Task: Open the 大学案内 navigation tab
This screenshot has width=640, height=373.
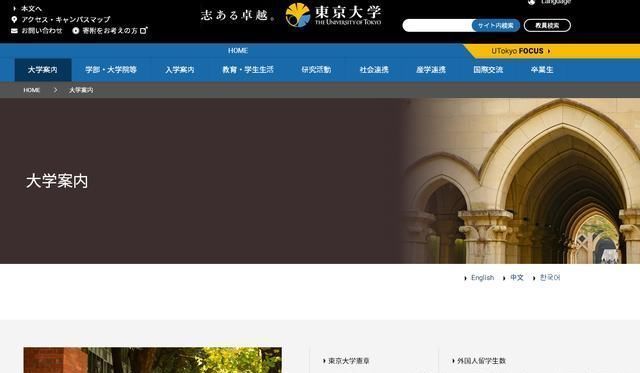Action: coord(43,70)
